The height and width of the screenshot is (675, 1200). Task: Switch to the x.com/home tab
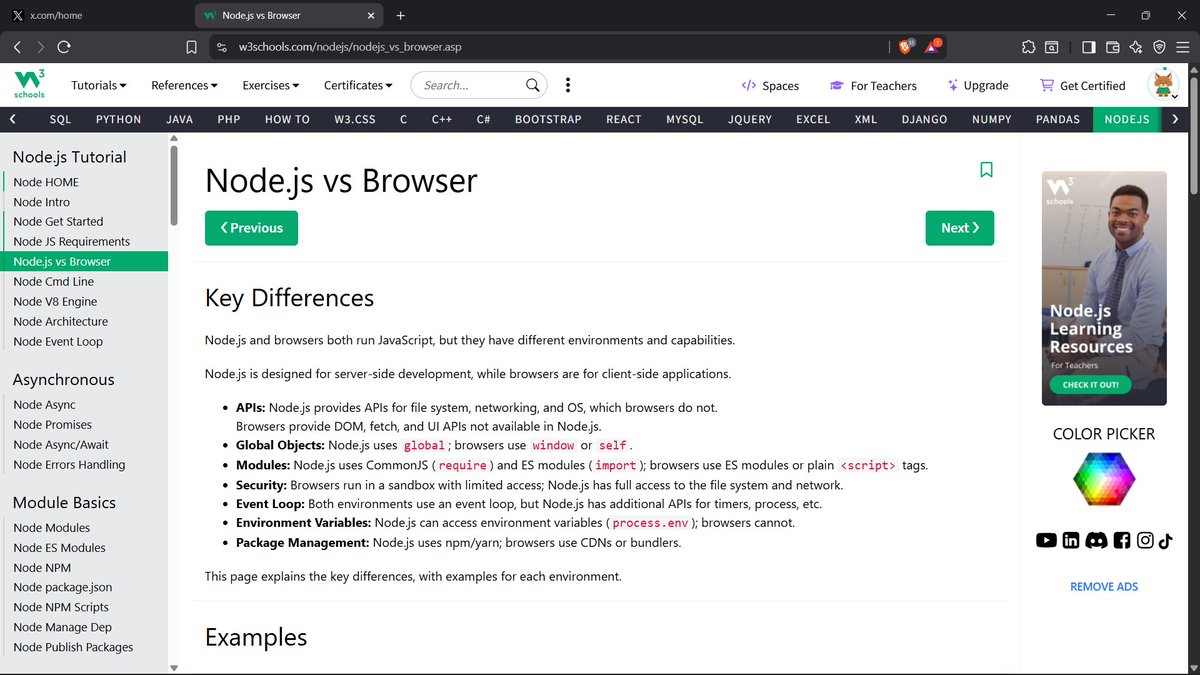pyautogui.click(x=95, y=16)
